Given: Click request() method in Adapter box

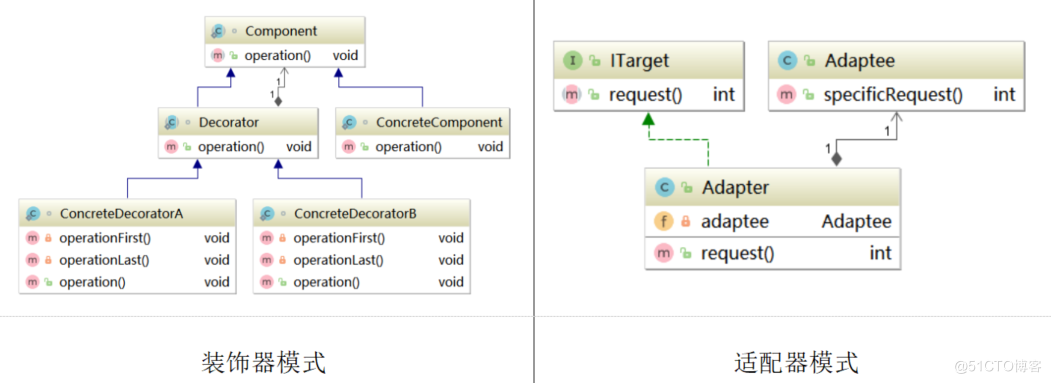Looking at the screenshot, I should 737,253.
